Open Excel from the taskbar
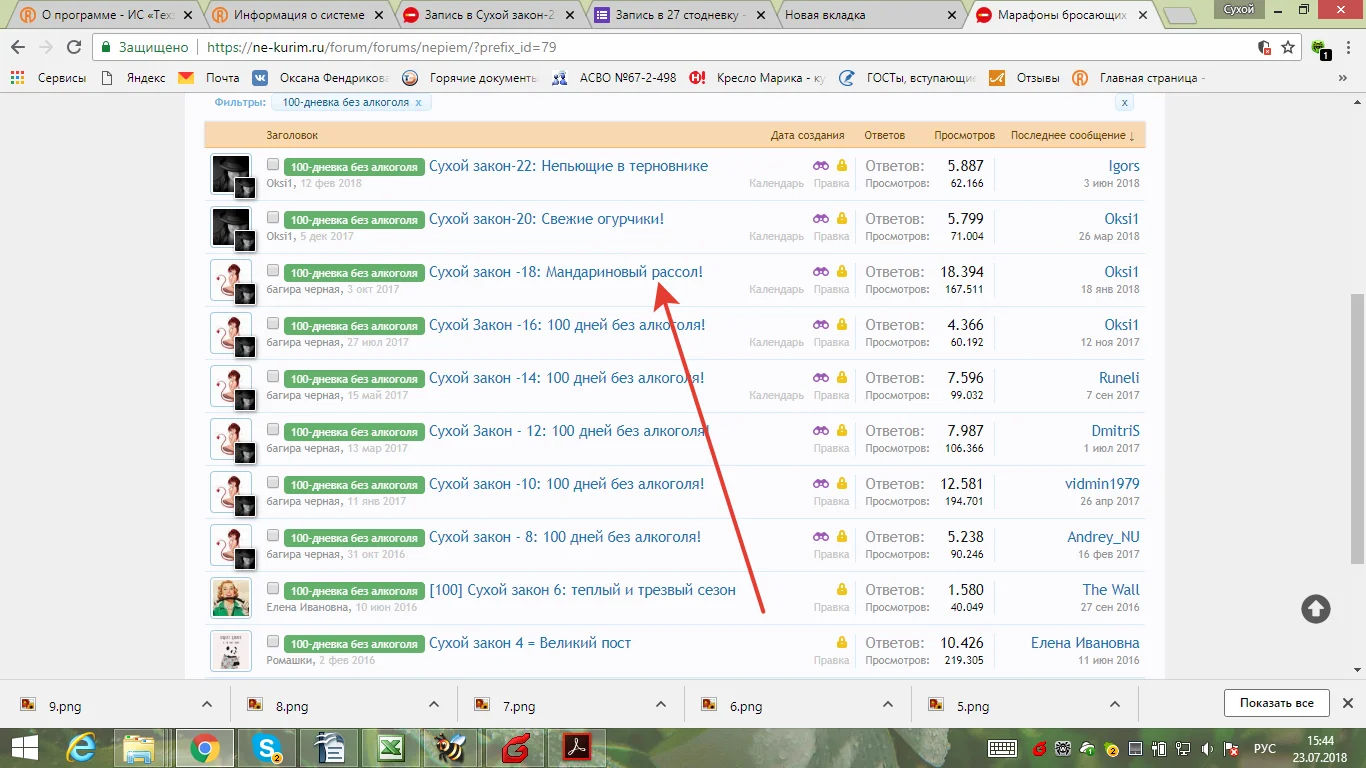Viewport: 1366px width, 768px height. click(x=391, y=747)
